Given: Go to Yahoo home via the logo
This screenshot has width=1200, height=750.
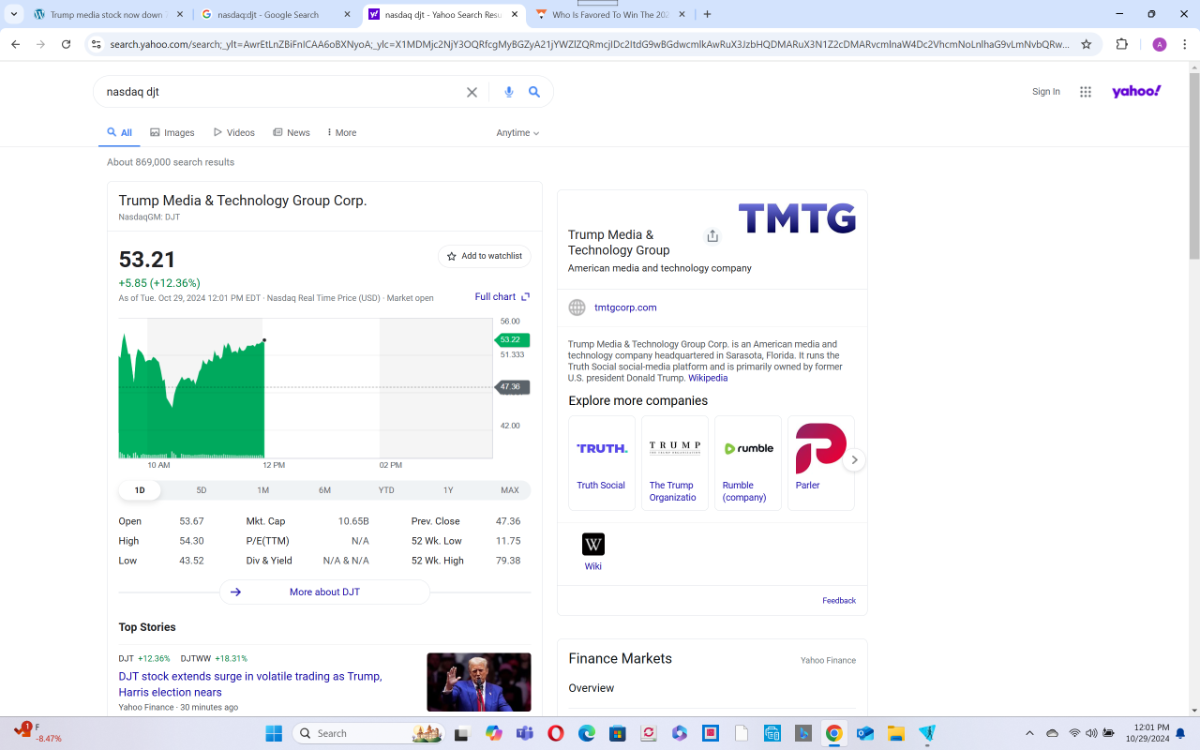Looking at the screenshot, I should click(1137, 92).
